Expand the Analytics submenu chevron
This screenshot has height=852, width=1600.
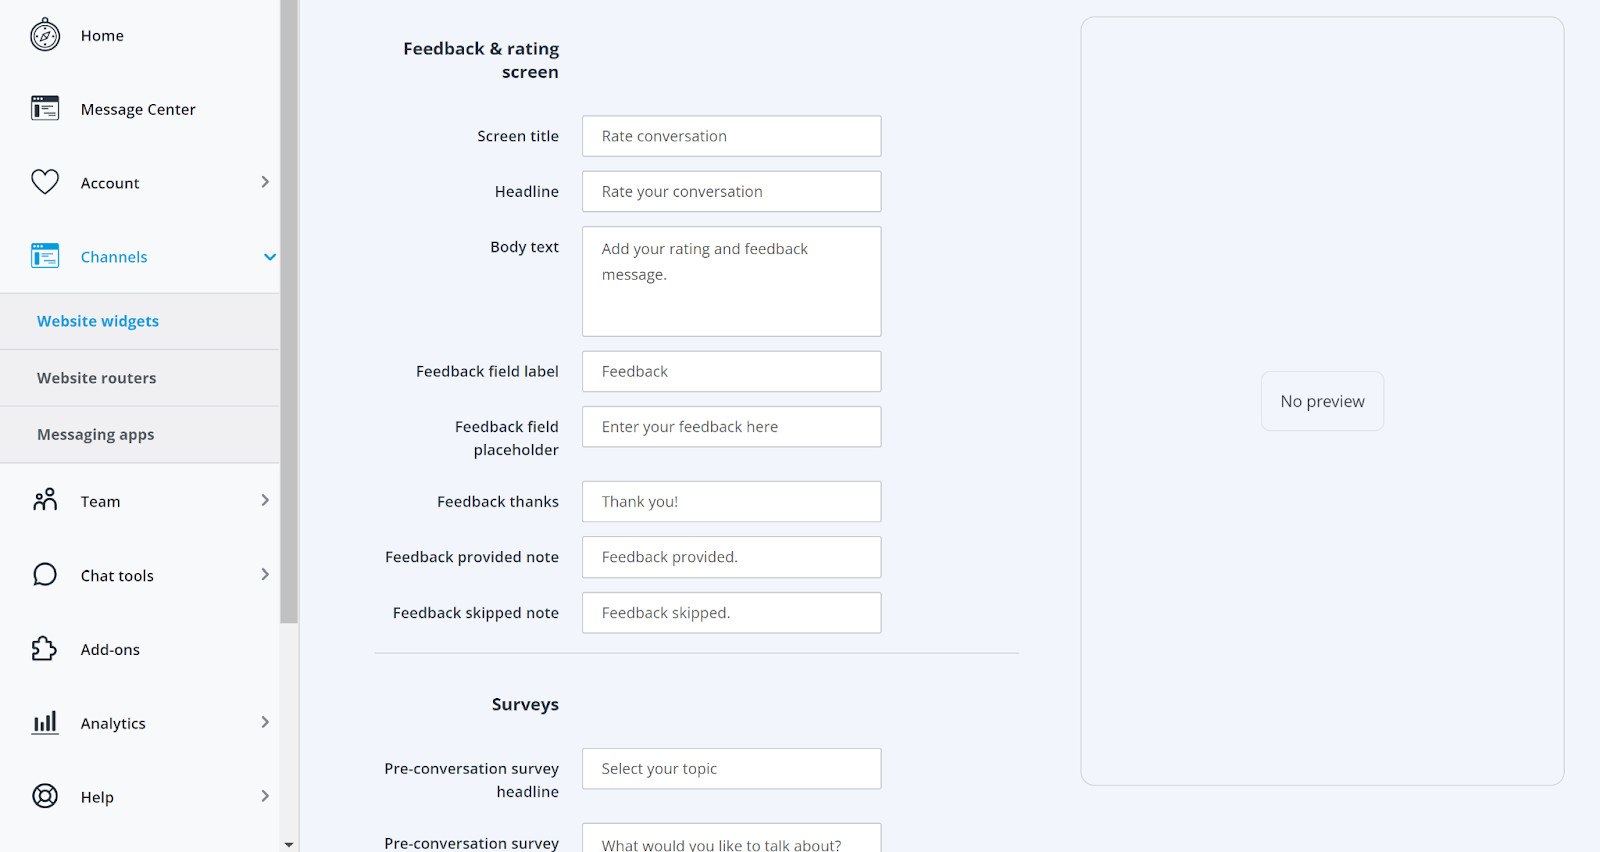pyautogui.click(x=265, y=722)
